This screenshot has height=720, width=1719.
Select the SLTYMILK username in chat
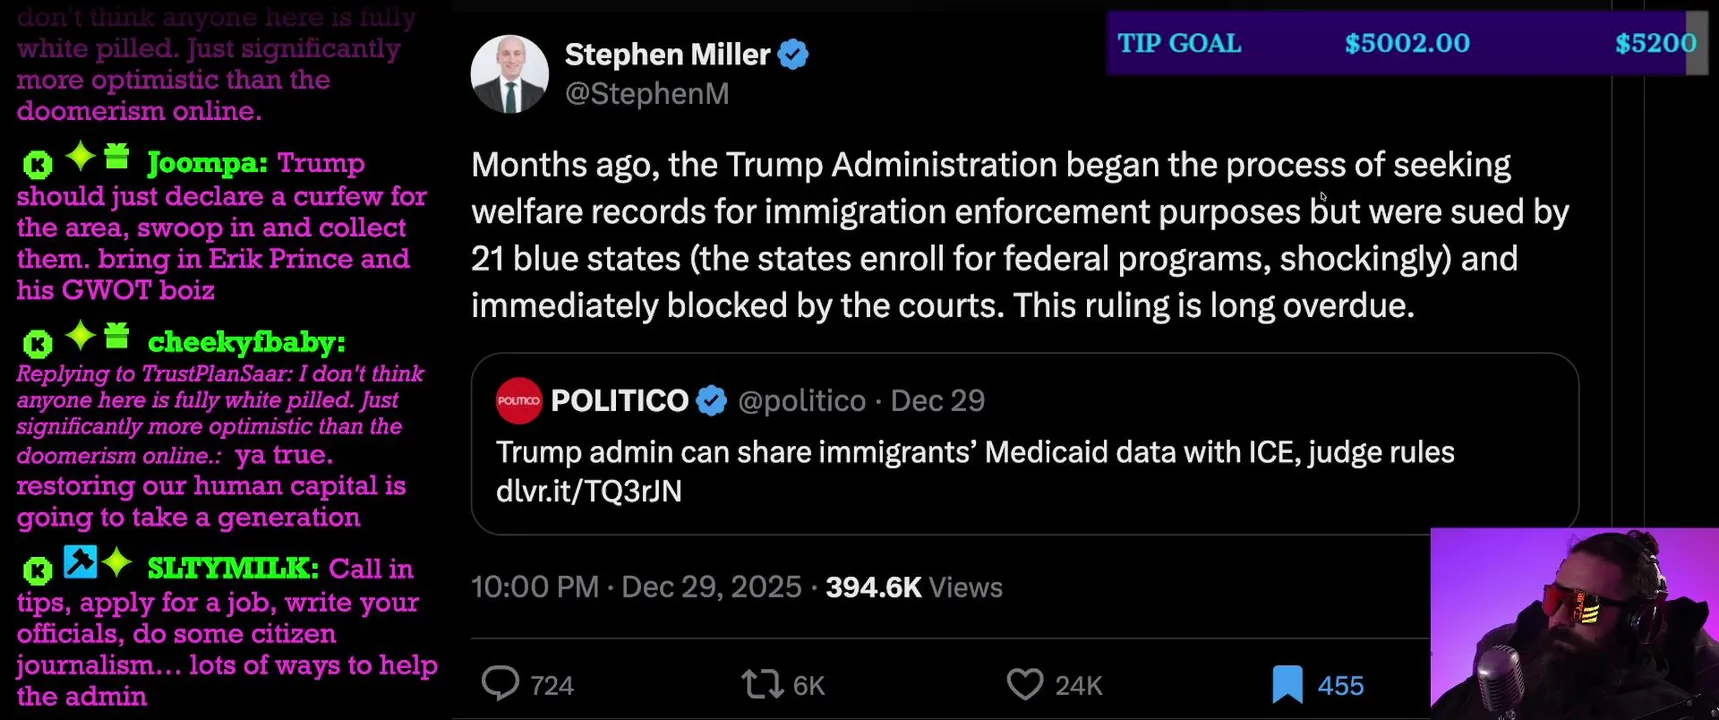pyautogui.click(x=232, y=569)
